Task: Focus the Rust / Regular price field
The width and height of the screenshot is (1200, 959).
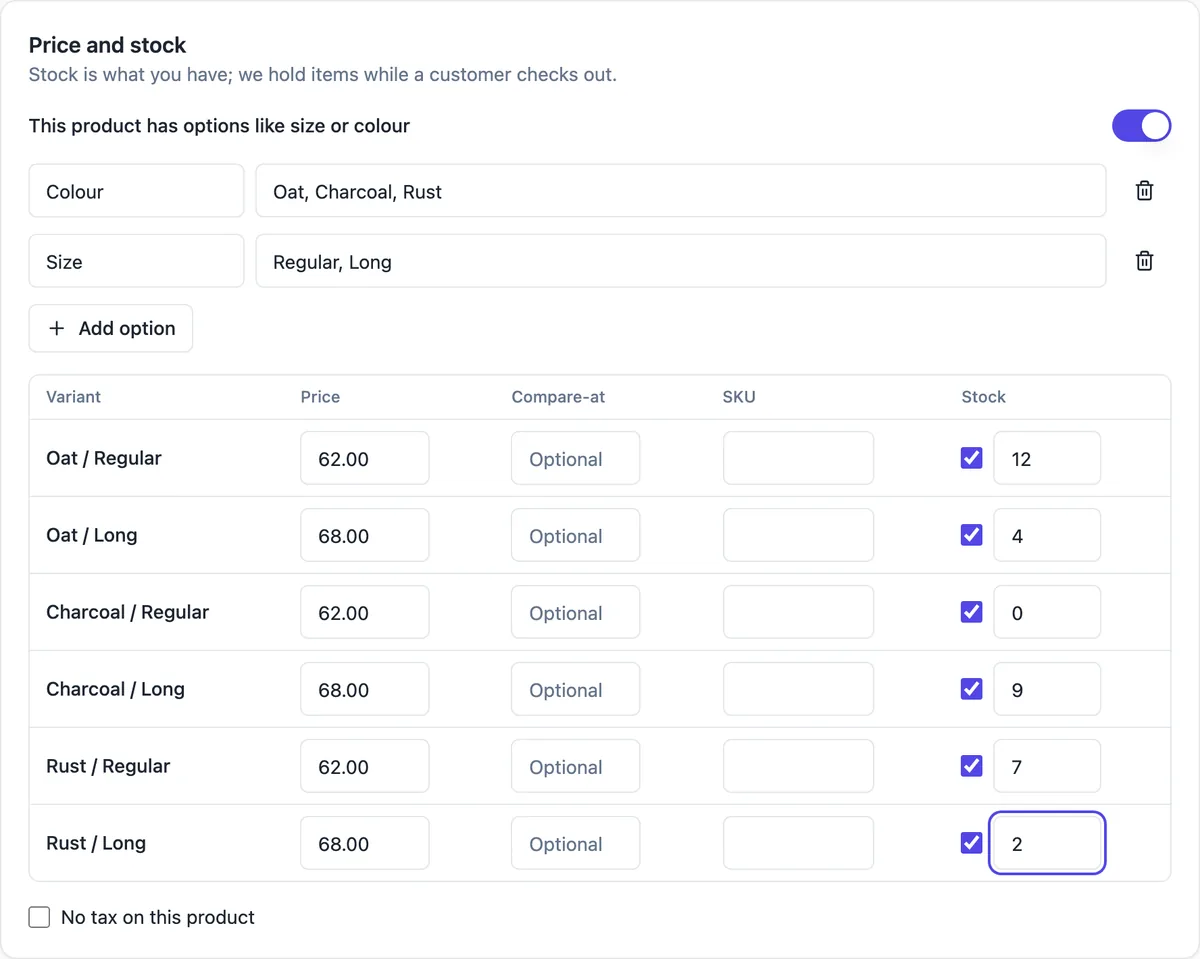Action: coord(365,766)
